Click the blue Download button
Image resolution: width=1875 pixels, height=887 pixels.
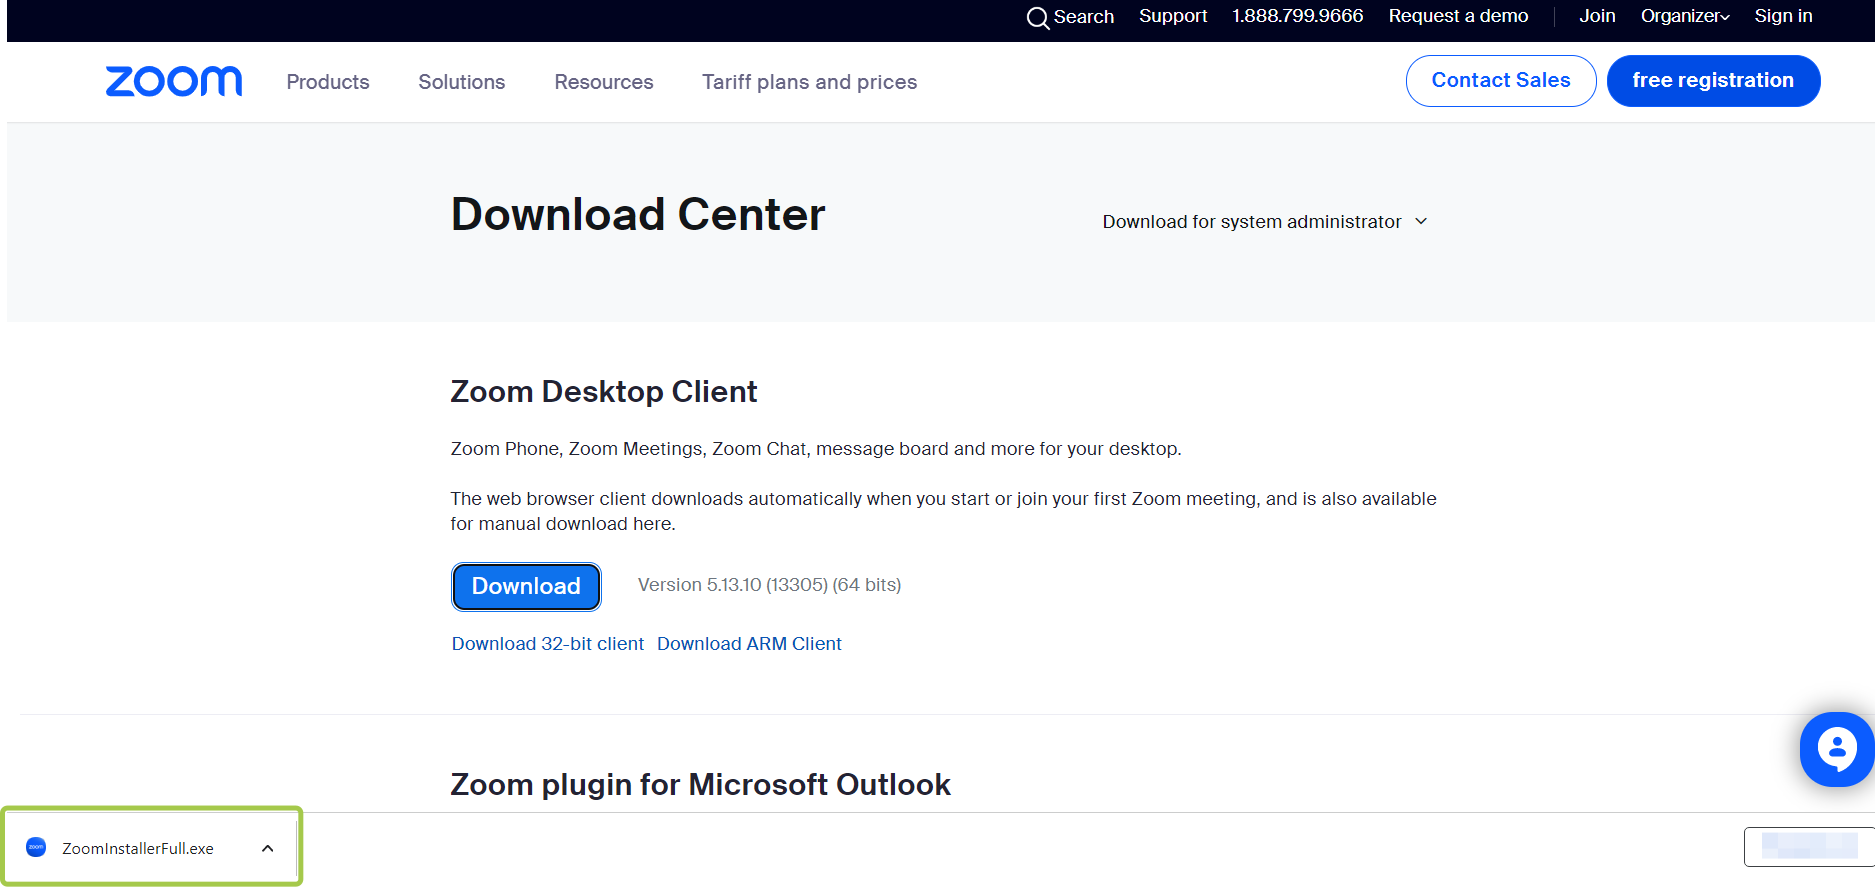[x=526, y=586]
